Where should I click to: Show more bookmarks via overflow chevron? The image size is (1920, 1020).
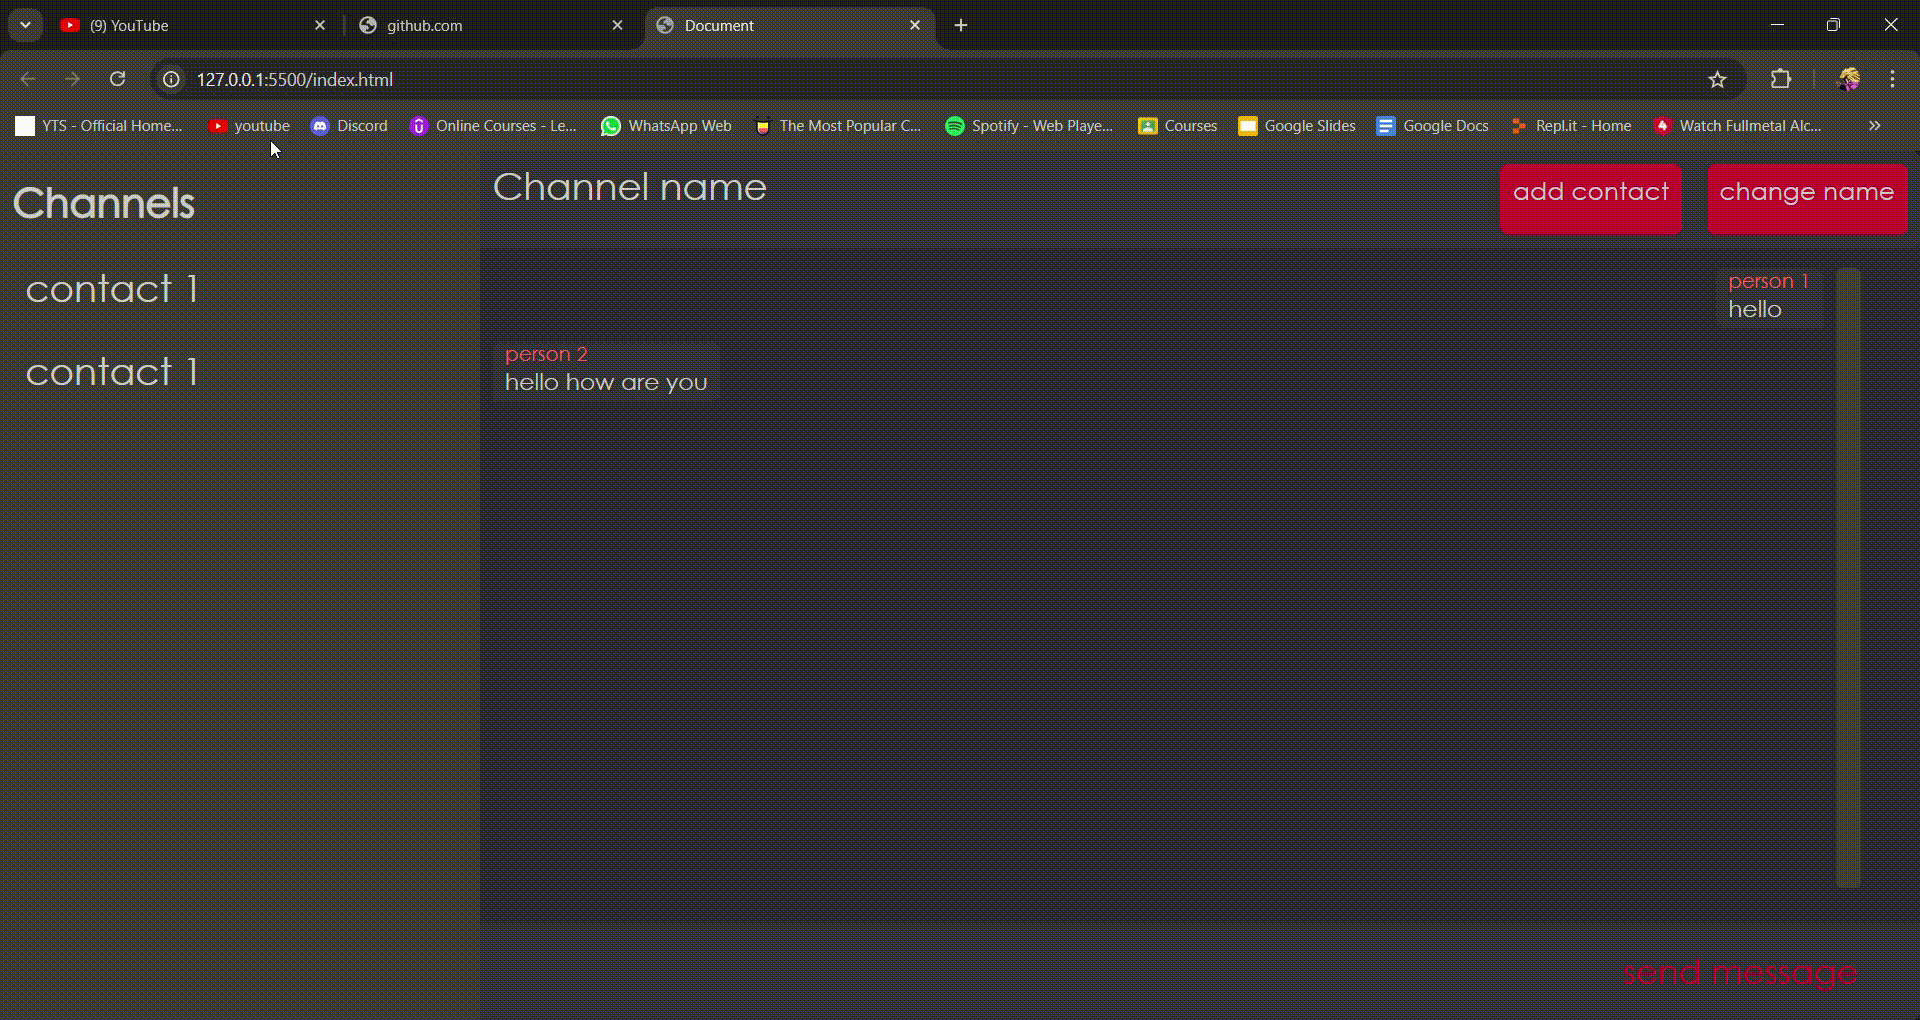coord(1875,126)
